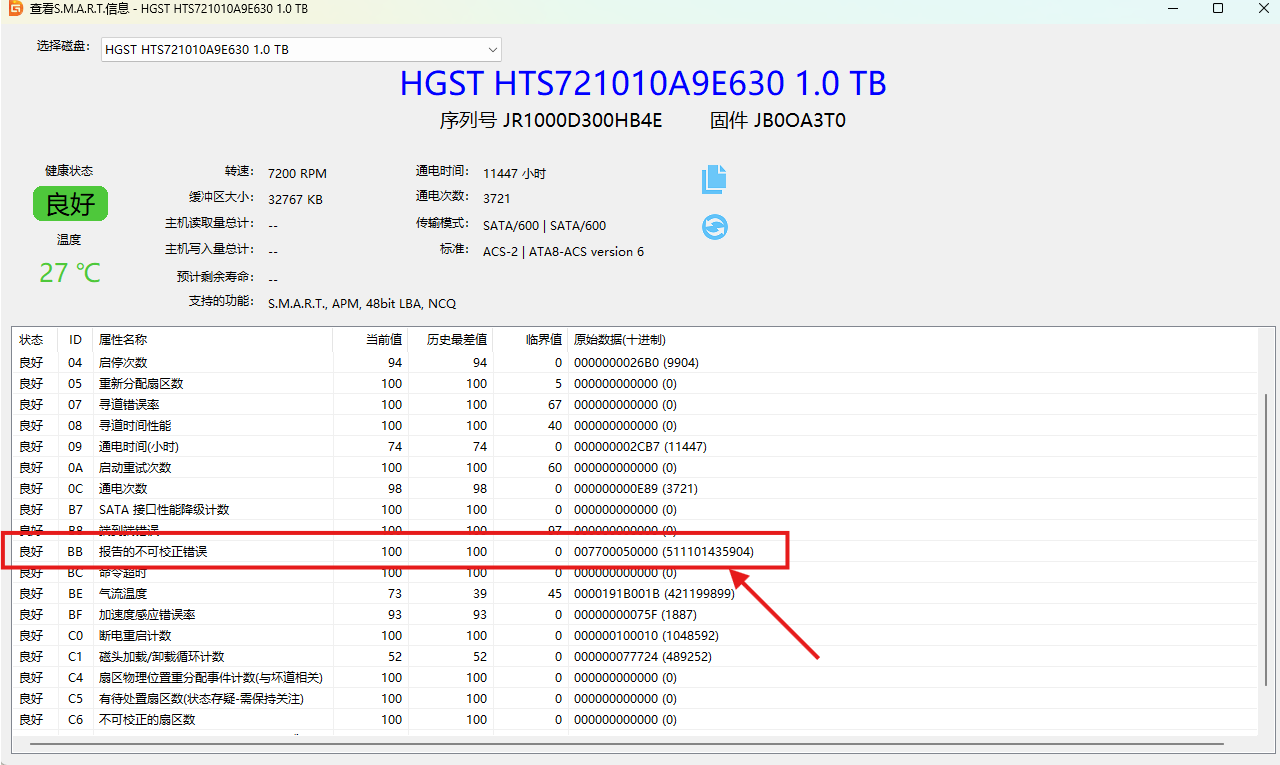
Task: Click the ID column header
Action: click(x=75, y=340)
